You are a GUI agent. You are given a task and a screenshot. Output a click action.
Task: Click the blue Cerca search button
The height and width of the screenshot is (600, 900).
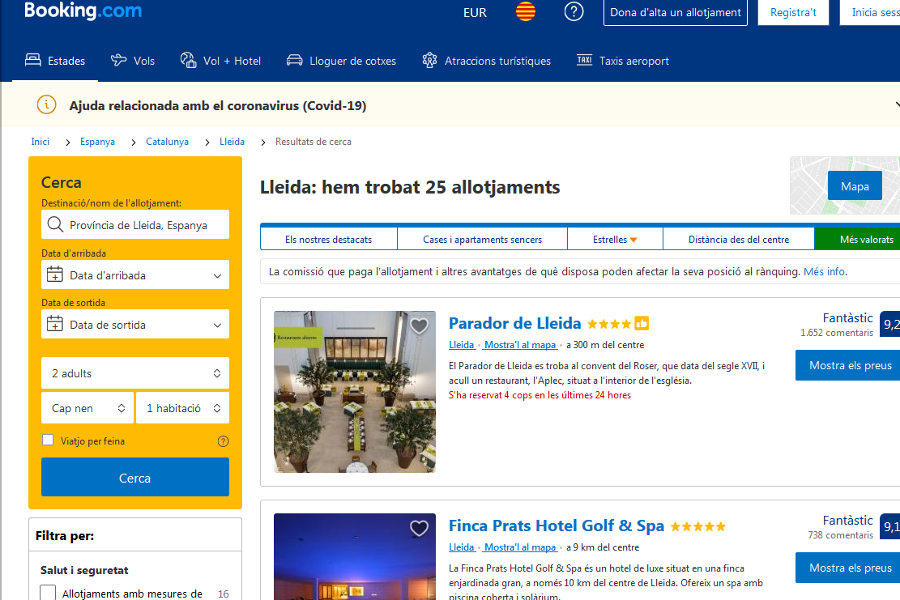(135, 477)
